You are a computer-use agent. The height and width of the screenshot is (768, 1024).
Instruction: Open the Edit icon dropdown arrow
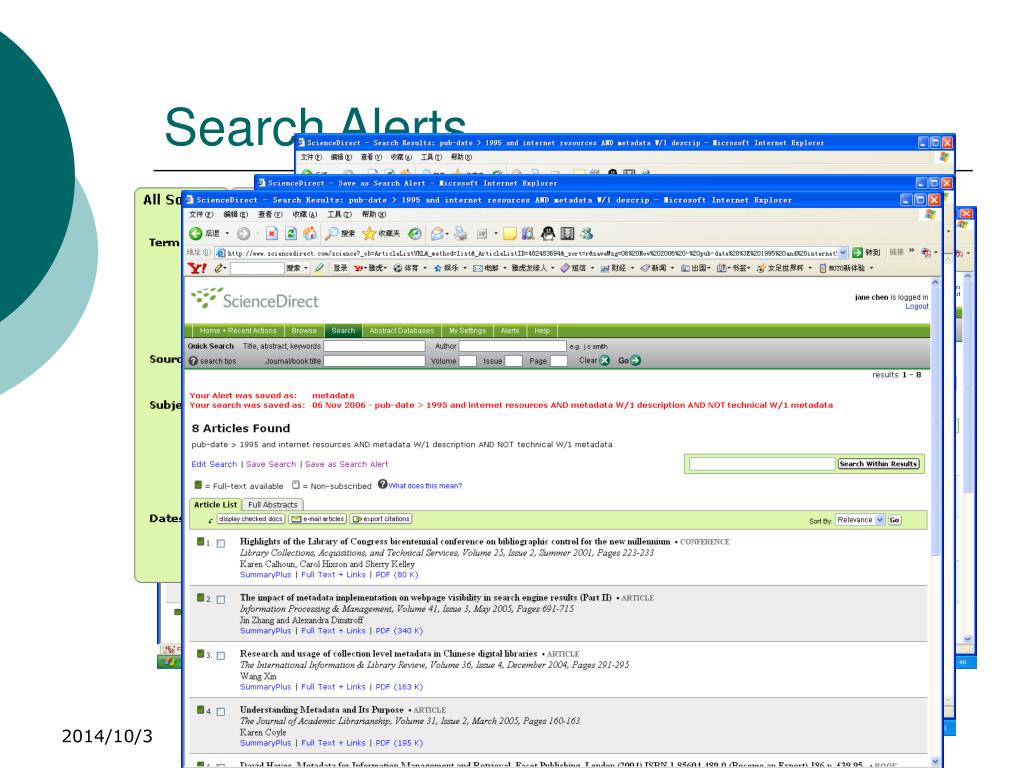click(496, 233)
